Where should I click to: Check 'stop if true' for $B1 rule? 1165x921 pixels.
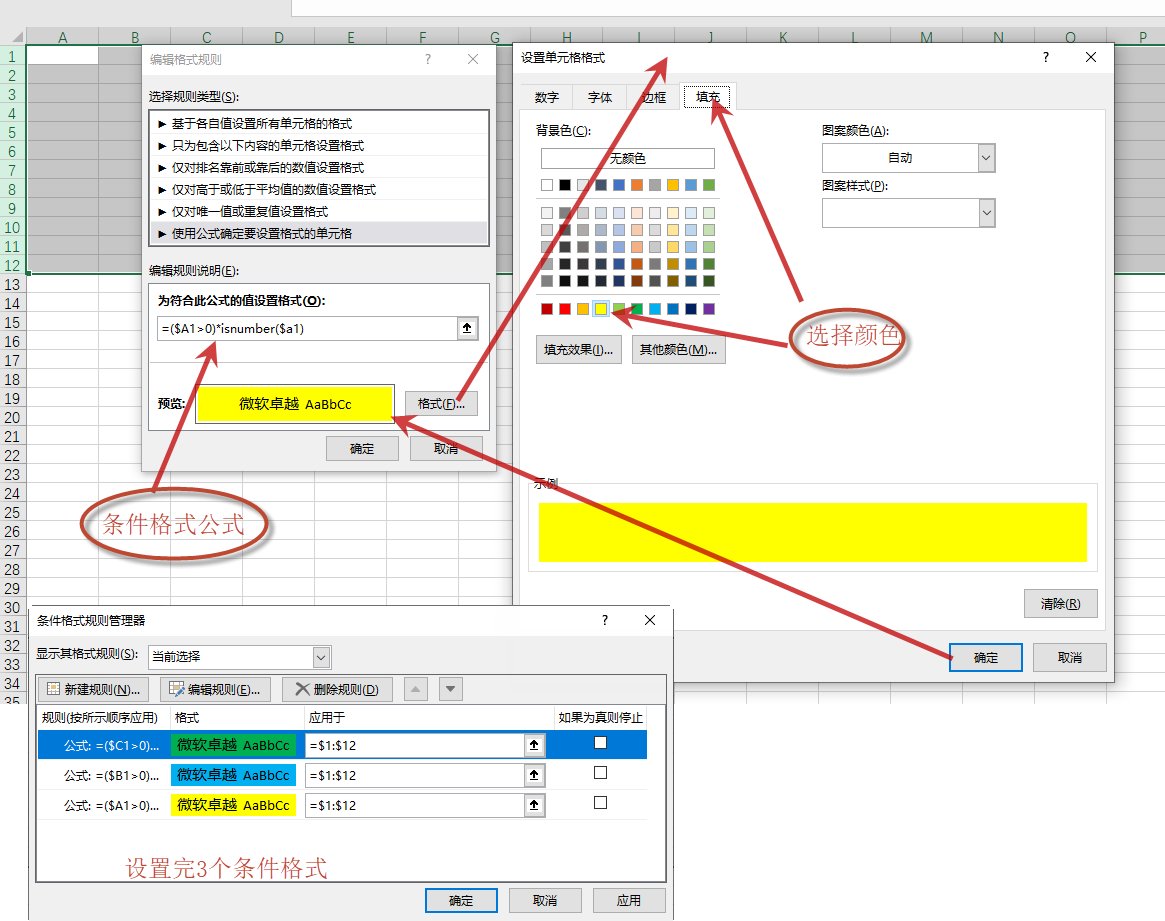tap(600, 773)
